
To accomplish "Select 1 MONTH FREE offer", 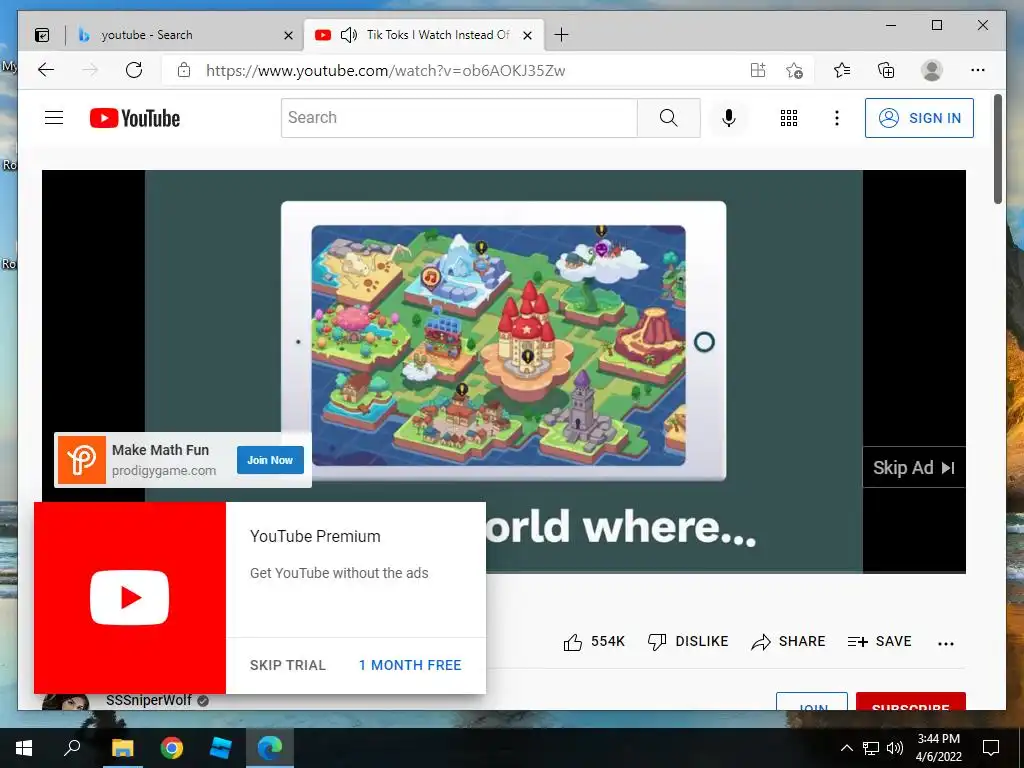I will click(x=410, y=665).
